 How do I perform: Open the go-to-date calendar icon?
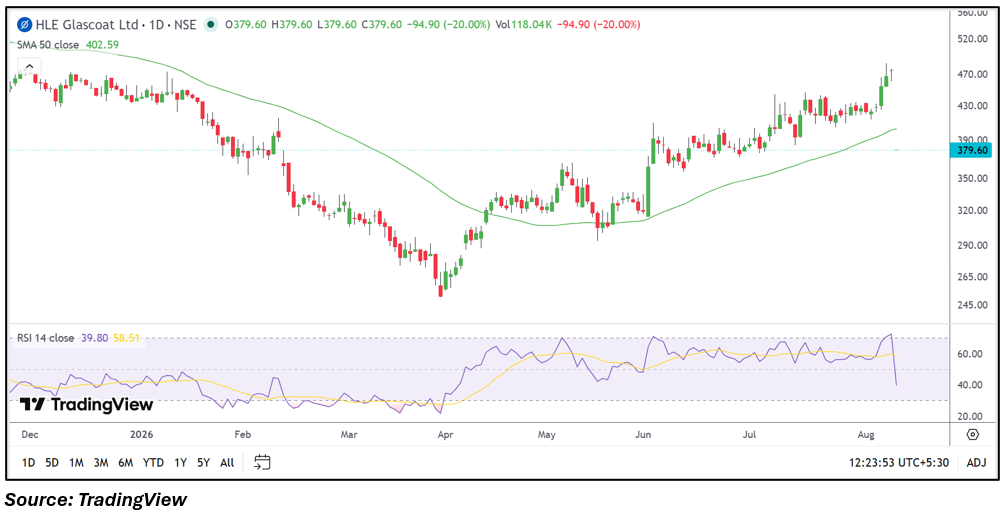(263, 462)
